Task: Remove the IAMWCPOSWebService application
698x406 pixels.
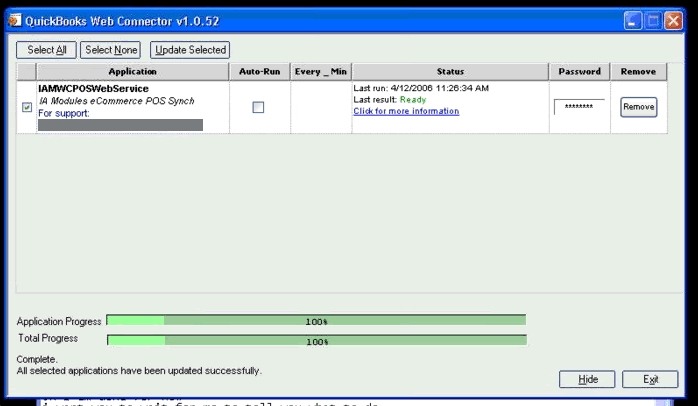Action: click(x=639, y=107)
